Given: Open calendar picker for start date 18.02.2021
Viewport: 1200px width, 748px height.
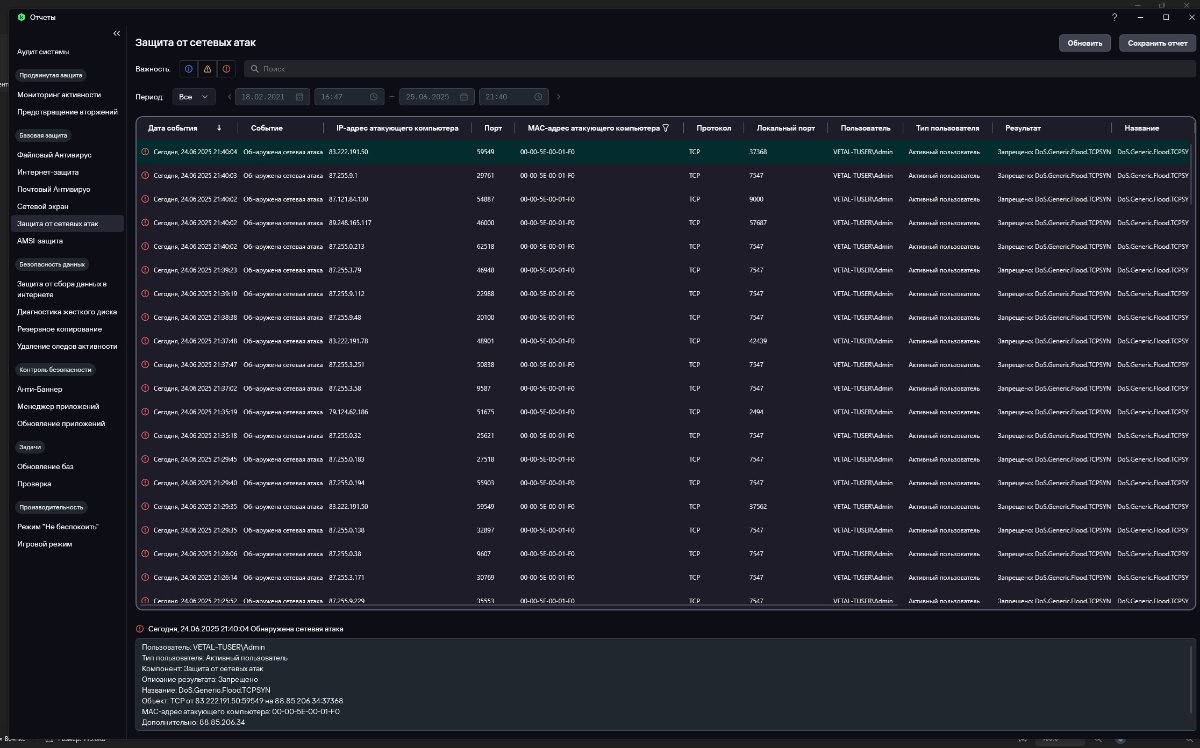Looking at the screenshot, I should pyautogui.click(x=299, y=97).
